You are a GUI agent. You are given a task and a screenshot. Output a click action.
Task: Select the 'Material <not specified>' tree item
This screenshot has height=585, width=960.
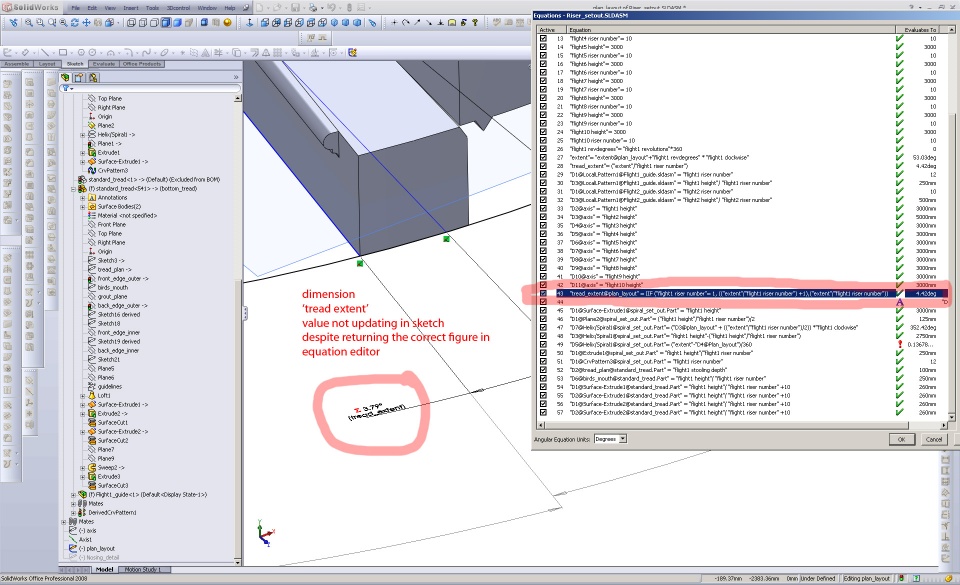coord(127,215)
